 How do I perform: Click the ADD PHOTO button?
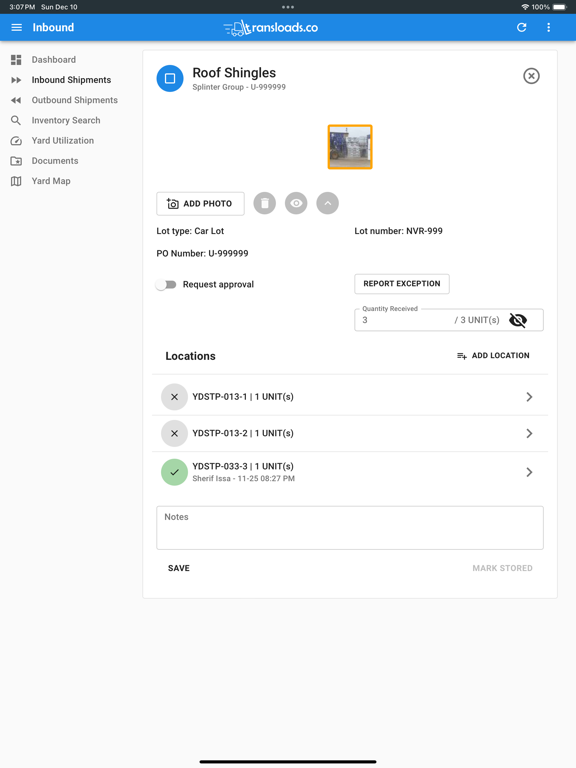pyautogui.click(x=200, y=204)
